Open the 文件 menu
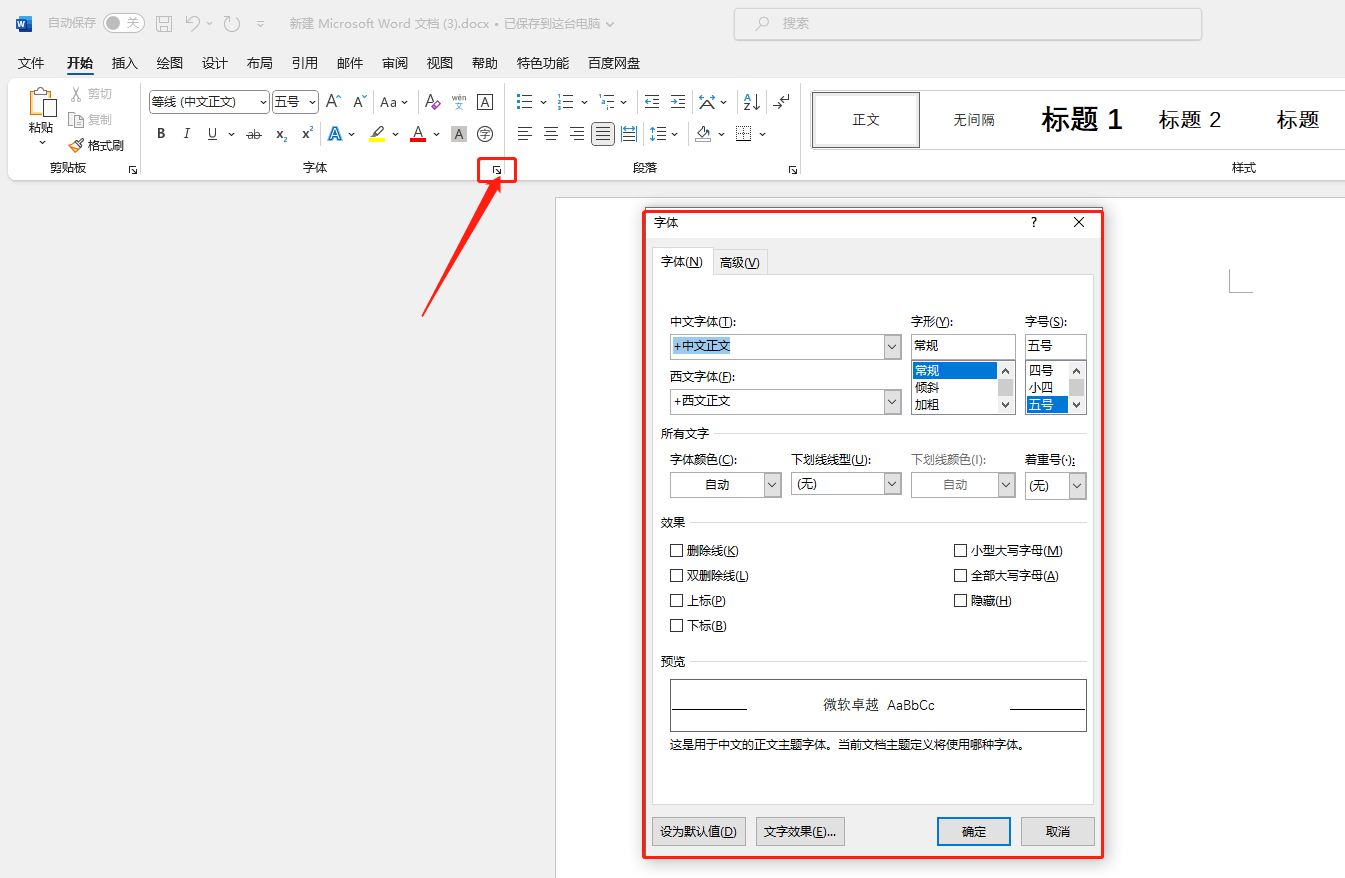Screen dimensions: 1345x878 pyautogui.click(x=31, y=63)
